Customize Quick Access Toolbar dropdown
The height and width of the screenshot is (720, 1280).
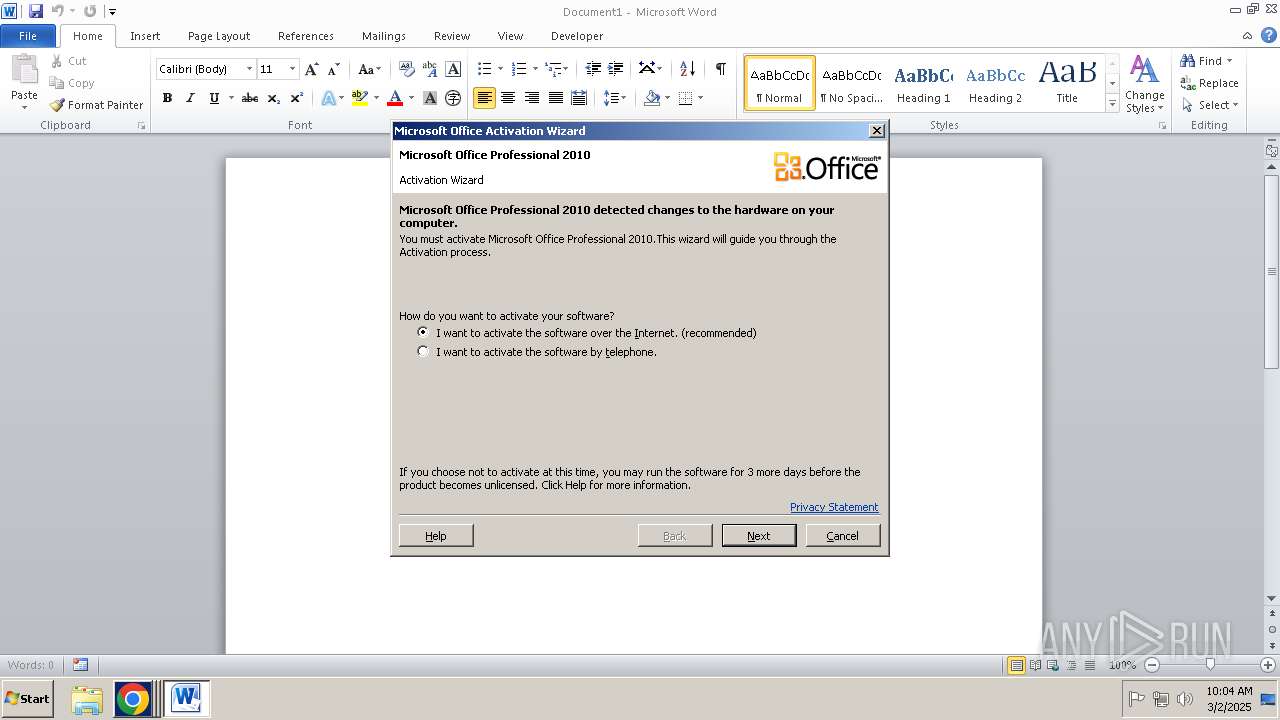tap(112, 12)
